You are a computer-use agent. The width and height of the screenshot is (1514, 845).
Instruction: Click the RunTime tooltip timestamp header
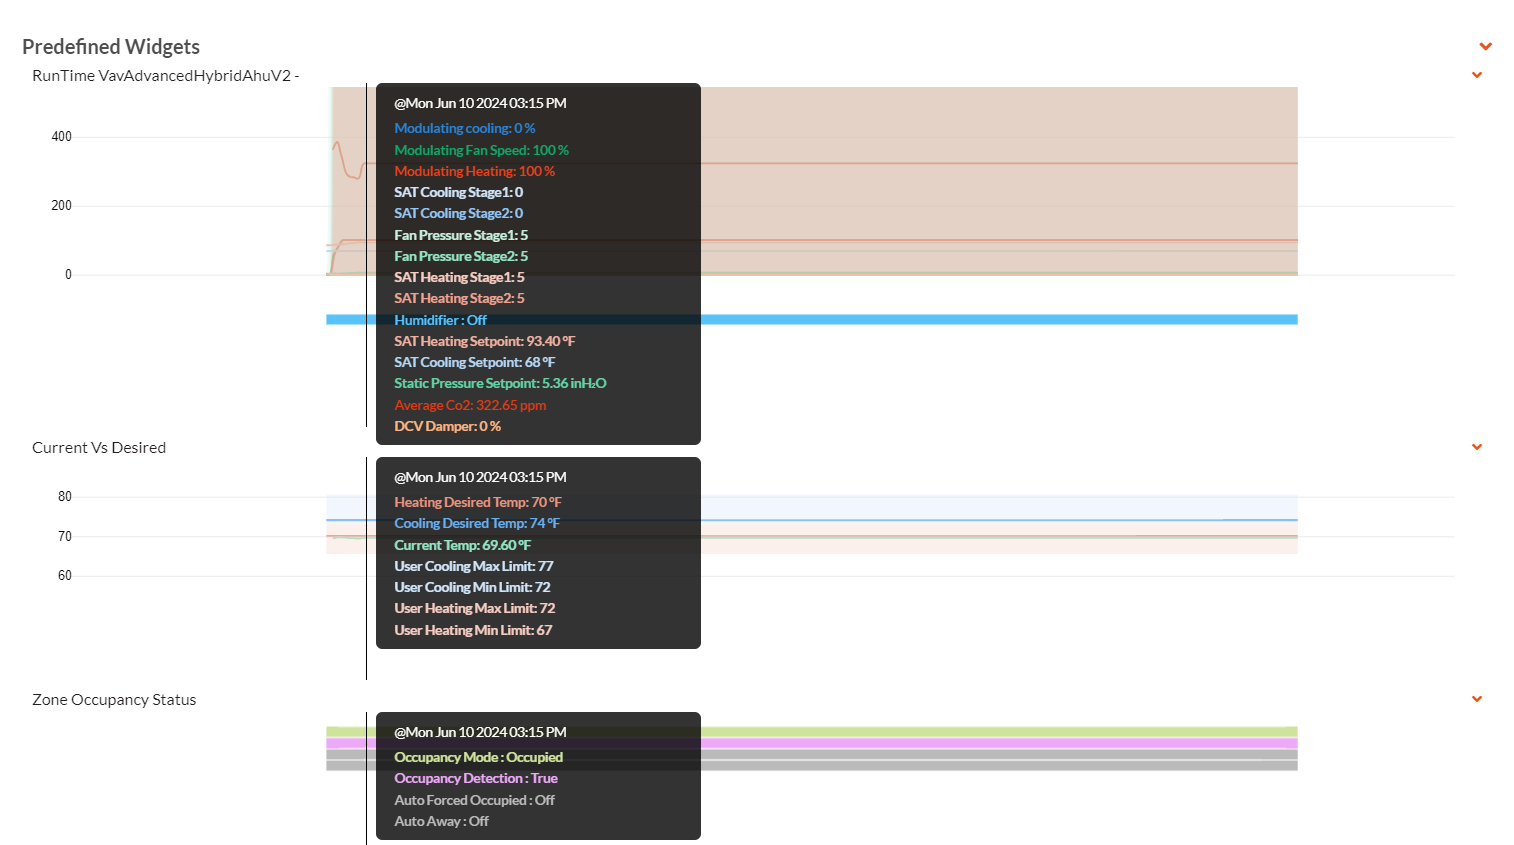click(480, 103)
